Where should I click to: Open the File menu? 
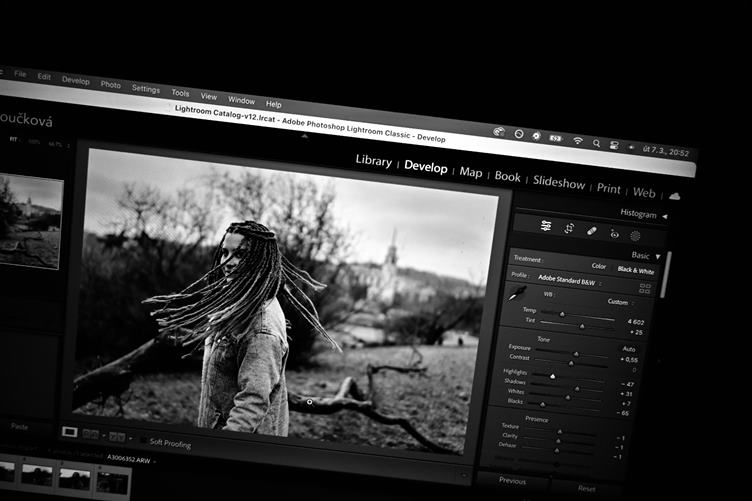click(x=20, y=74)
